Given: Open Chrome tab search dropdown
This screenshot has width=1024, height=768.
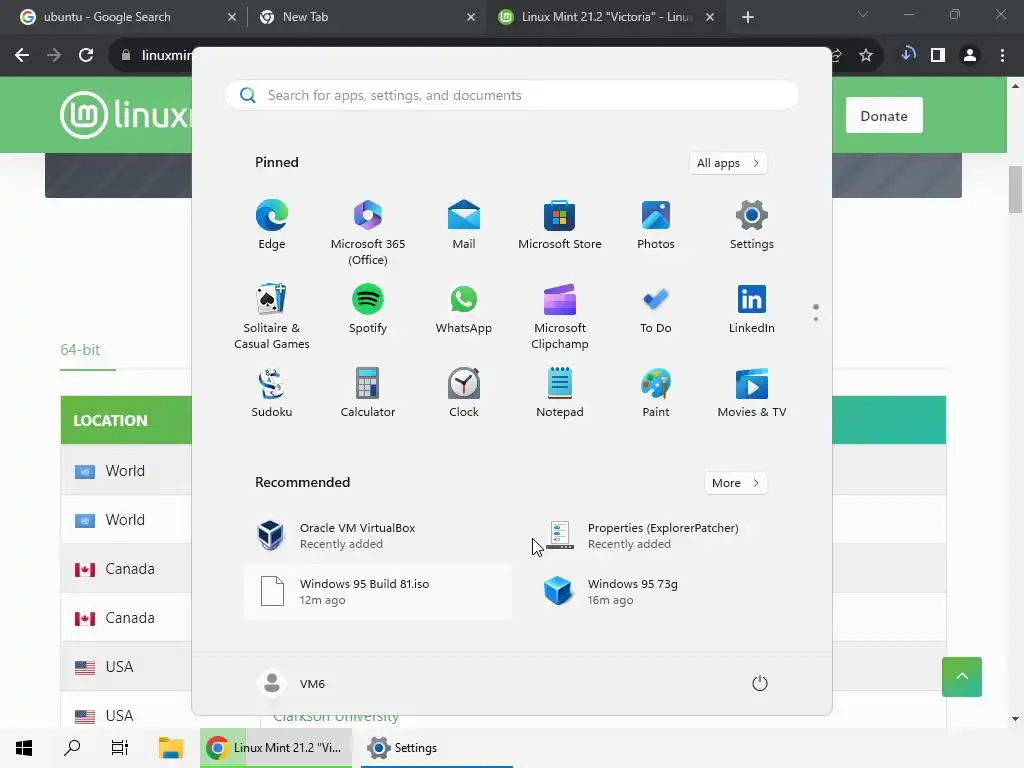Looking at the screenshot, I should click(x=863, y=14).
